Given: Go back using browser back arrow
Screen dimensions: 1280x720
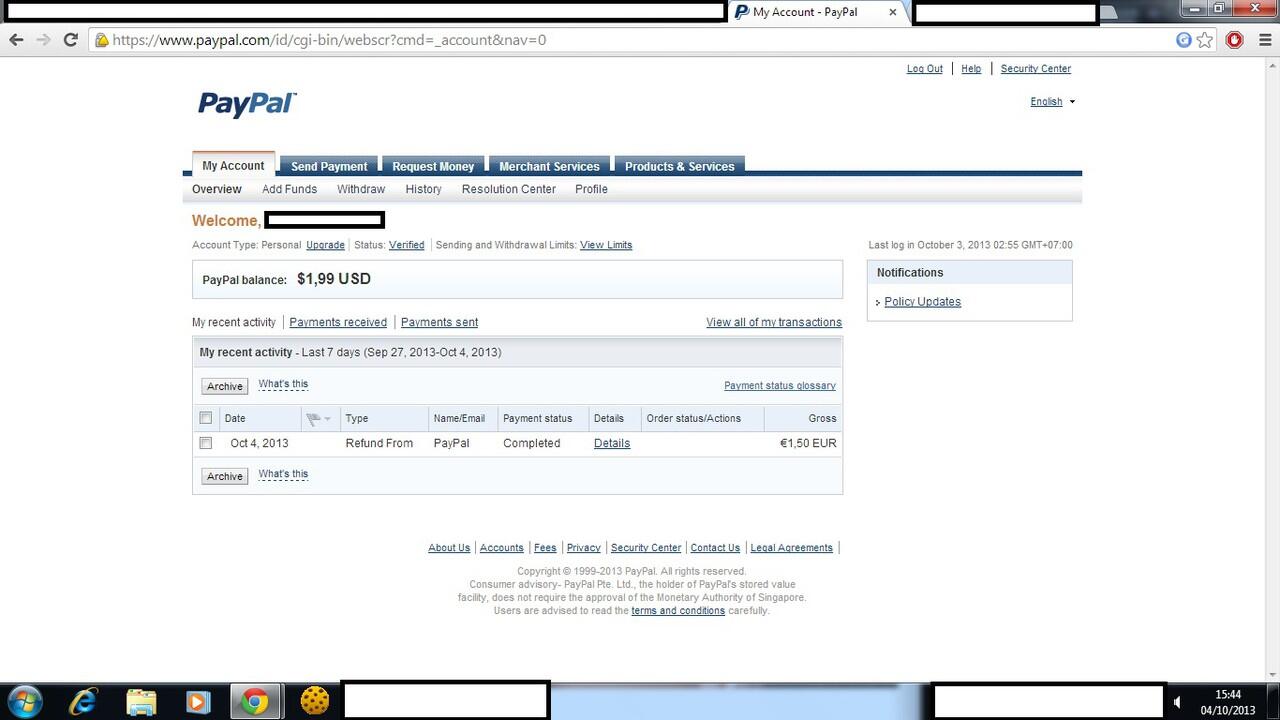Looking at the screenshot, I should 16,40.
